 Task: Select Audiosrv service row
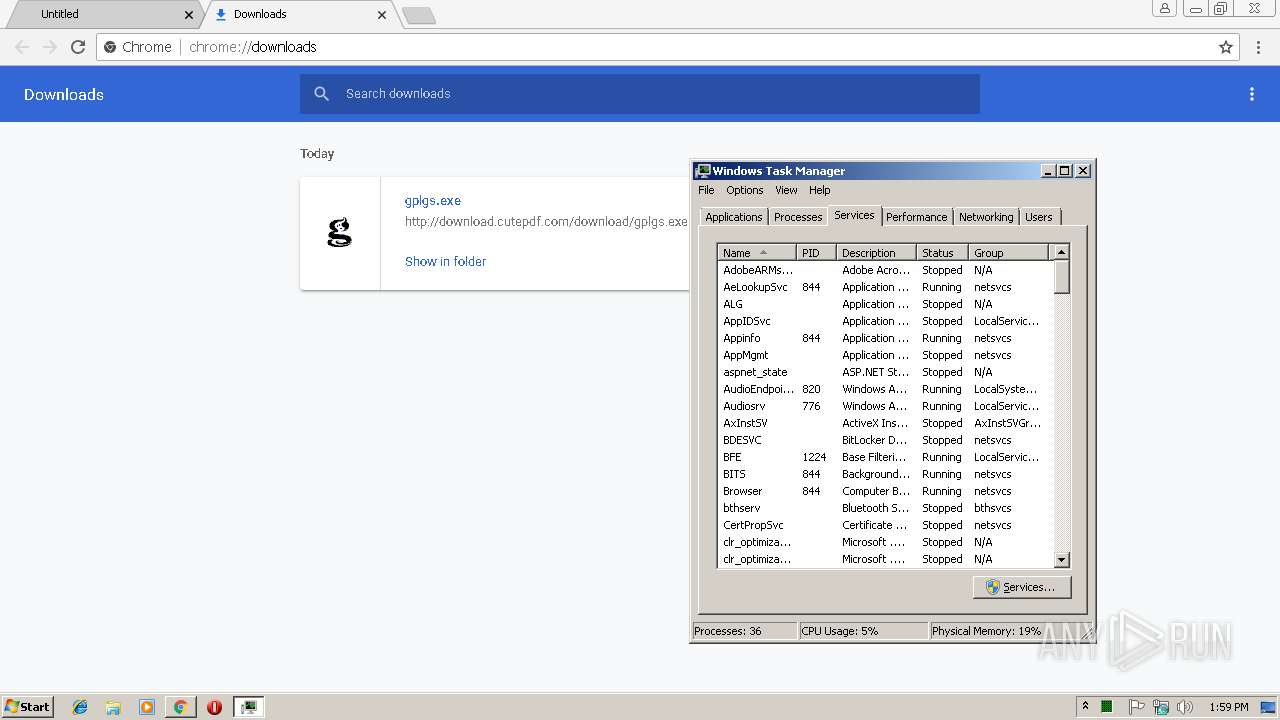click(x=885, y=406)
